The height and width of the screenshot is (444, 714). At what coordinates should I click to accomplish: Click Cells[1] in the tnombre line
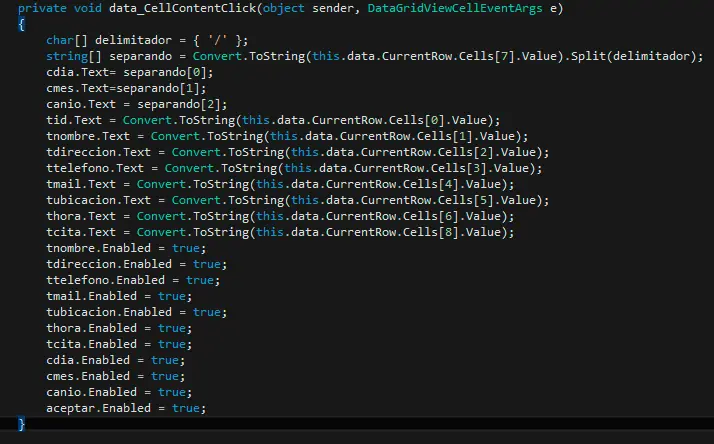(445, 136)
